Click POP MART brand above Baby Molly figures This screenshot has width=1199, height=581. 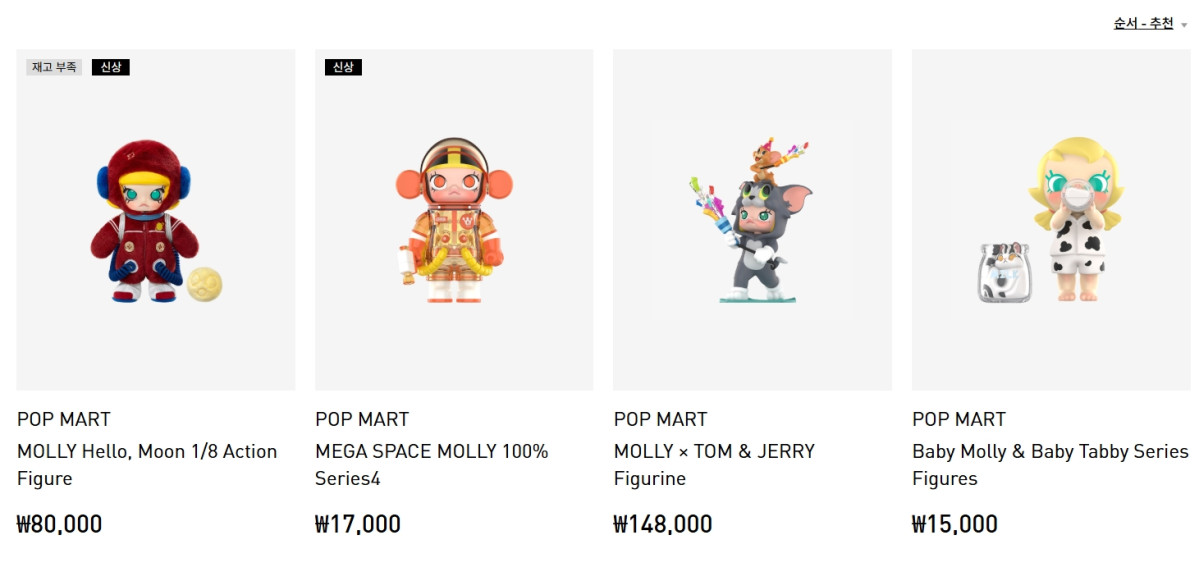(x=959, y=419)
